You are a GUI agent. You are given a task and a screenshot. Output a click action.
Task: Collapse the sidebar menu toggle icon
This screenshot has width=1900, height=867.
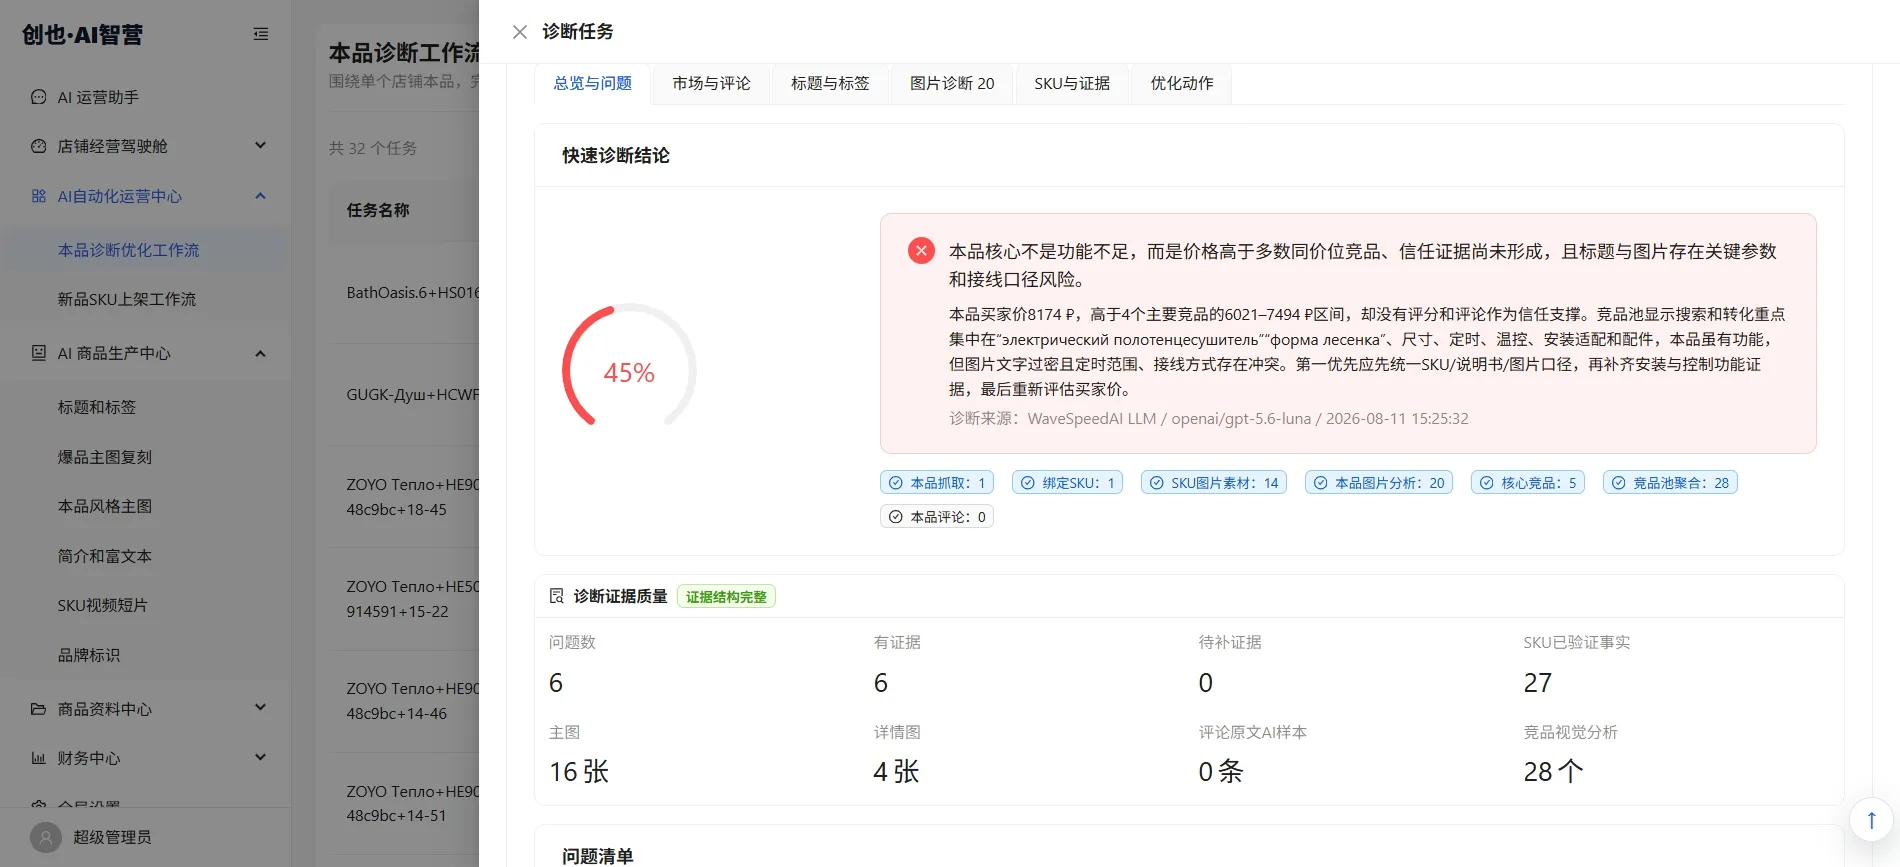point(261,34)
